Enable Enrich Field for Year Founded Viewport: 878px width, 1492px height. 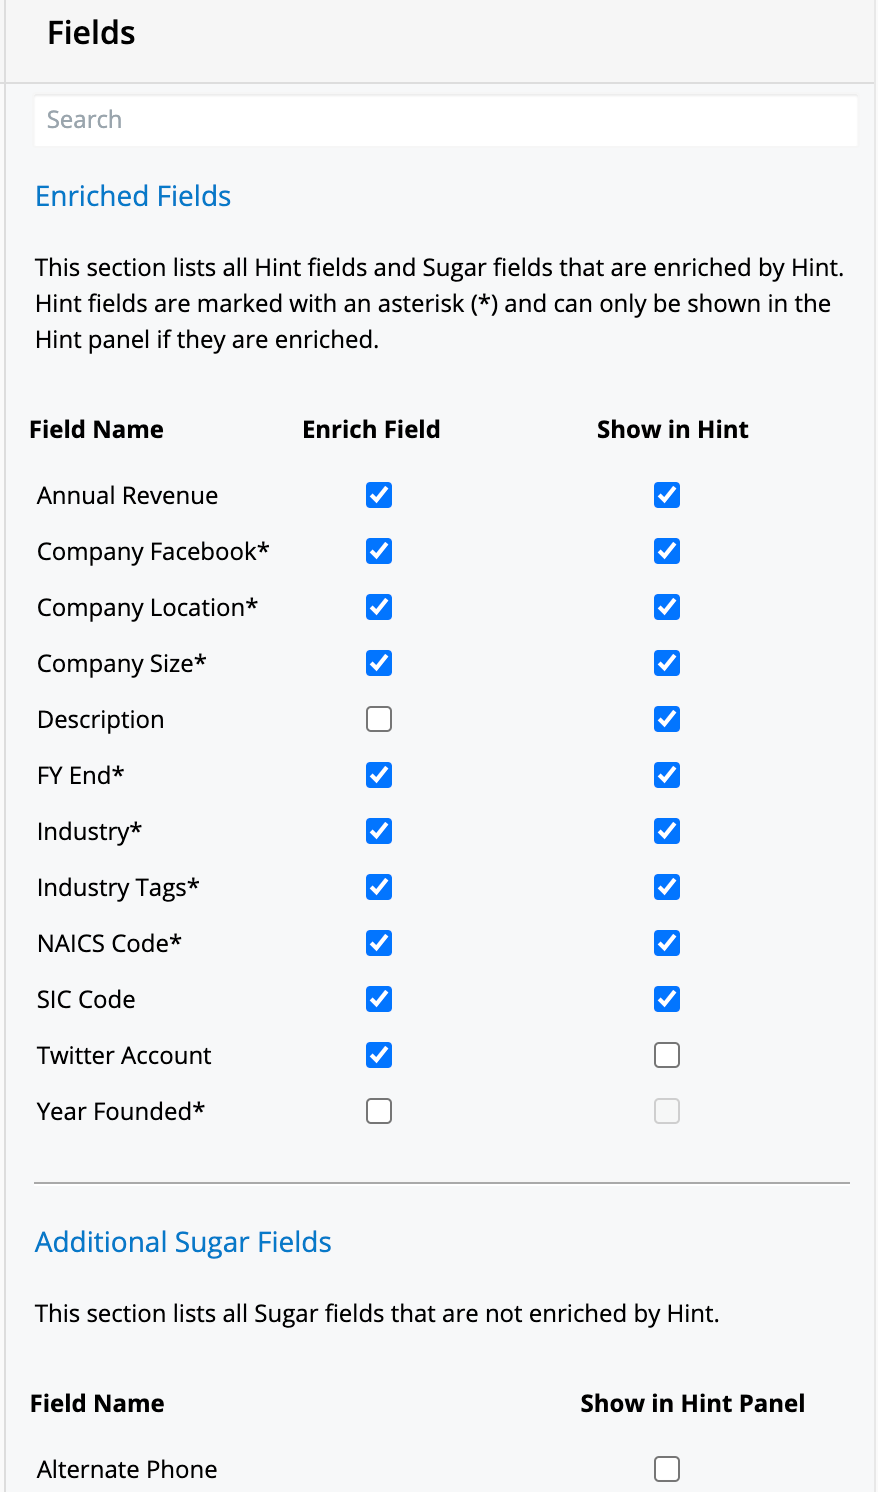pyautogui.click(x=379, y=1111)
